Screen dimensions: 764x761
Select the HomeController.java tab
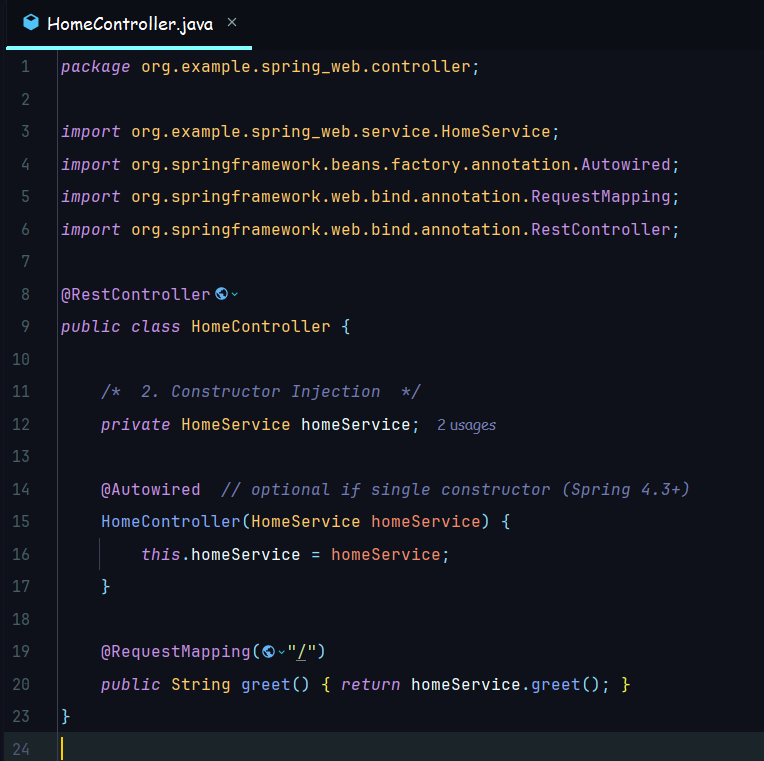click(129, 23)
